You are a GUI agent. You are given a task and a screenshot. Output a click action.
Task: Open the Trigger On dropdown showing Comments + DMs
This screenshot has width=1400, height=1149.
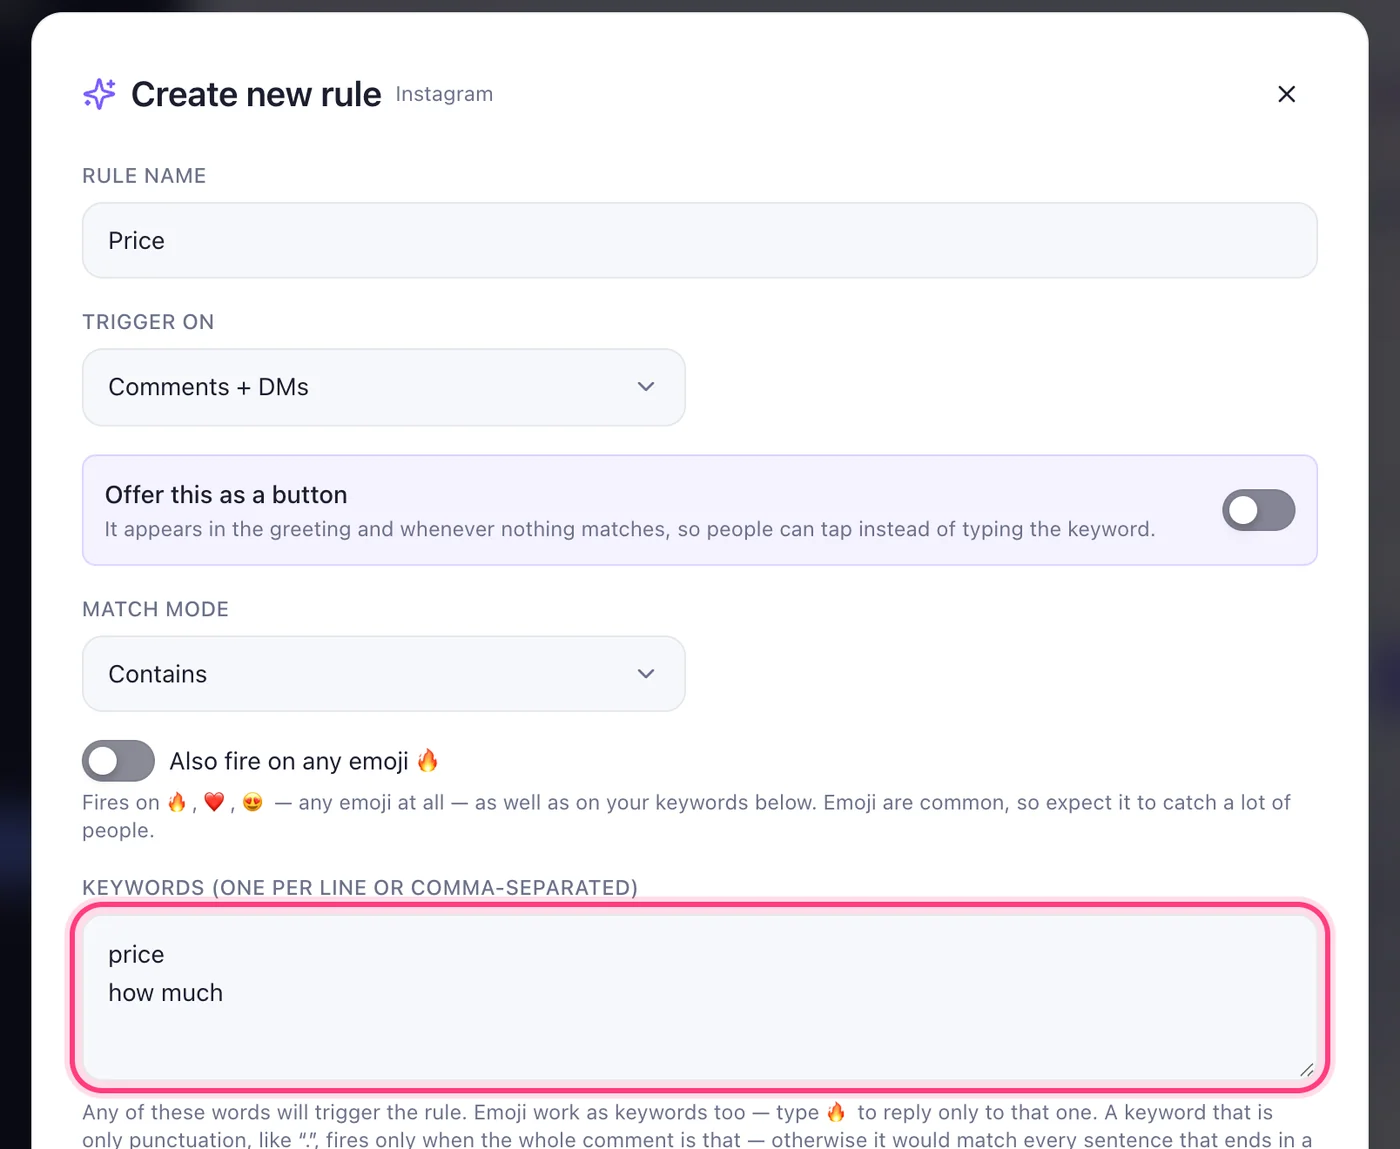point(384,387)
